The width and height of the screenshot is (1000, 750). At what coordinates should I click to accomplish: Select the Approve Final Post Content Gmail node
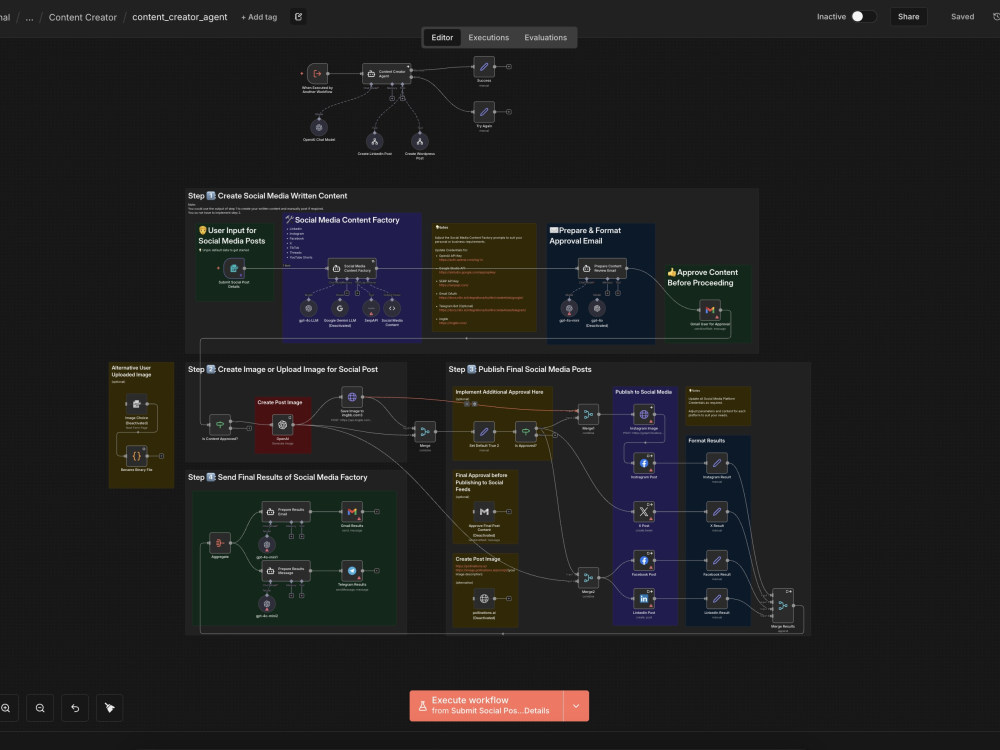coord(484,511)
